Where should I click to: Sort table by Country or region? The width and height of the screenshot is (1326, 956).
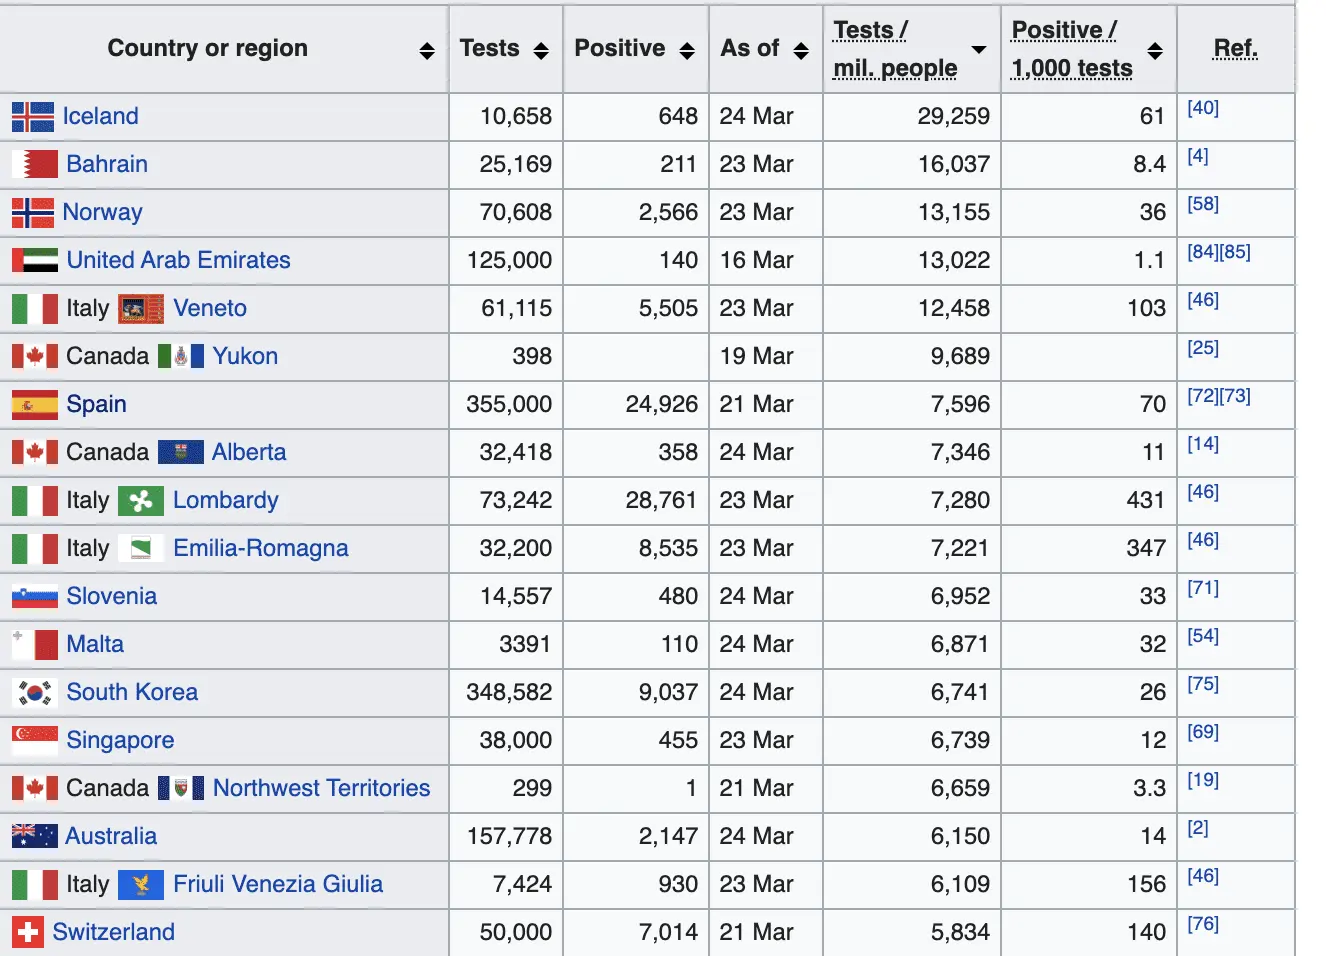click(x=427, y=51)
